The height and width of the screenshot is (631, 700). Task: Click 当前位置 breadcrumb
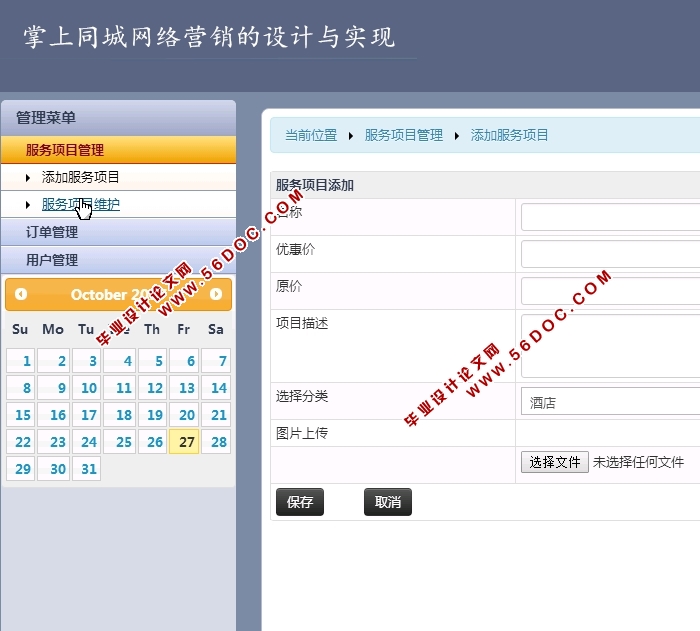[311, 135]
